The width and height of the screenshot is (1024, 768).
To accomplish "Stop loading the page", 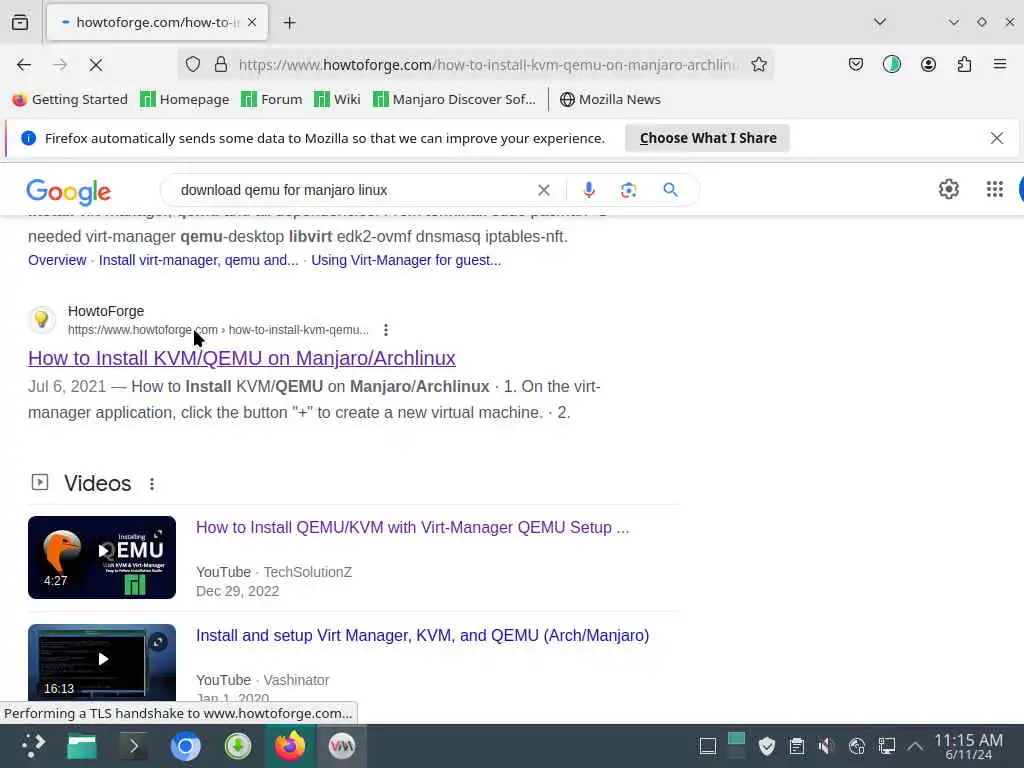I will (95, 65).
